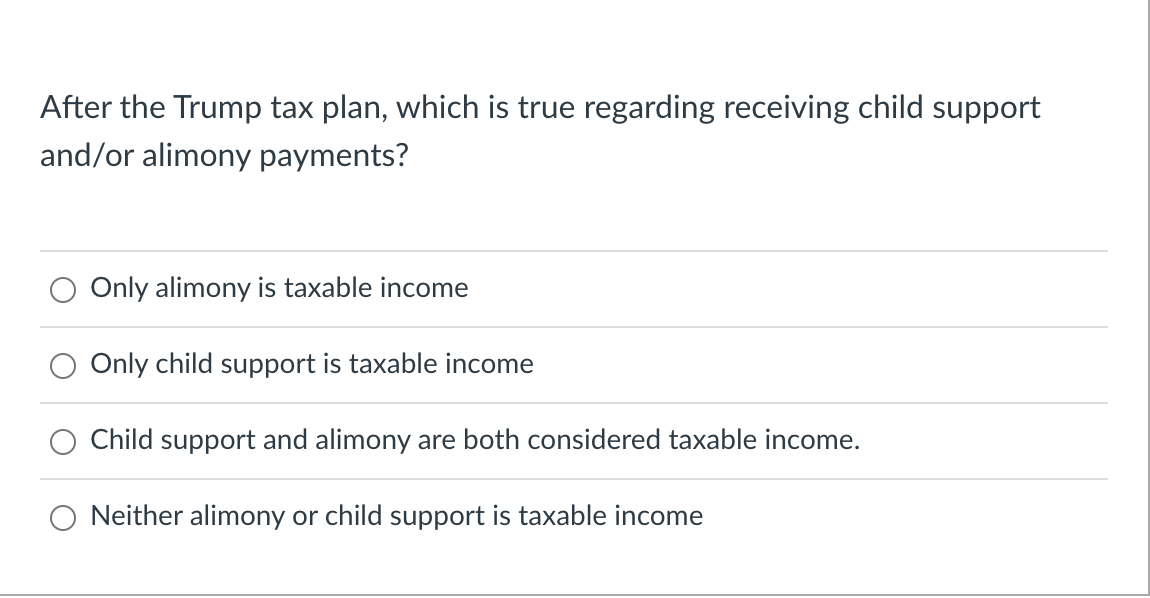Select the 'Only child support is taxable income' option

point(63,365)
